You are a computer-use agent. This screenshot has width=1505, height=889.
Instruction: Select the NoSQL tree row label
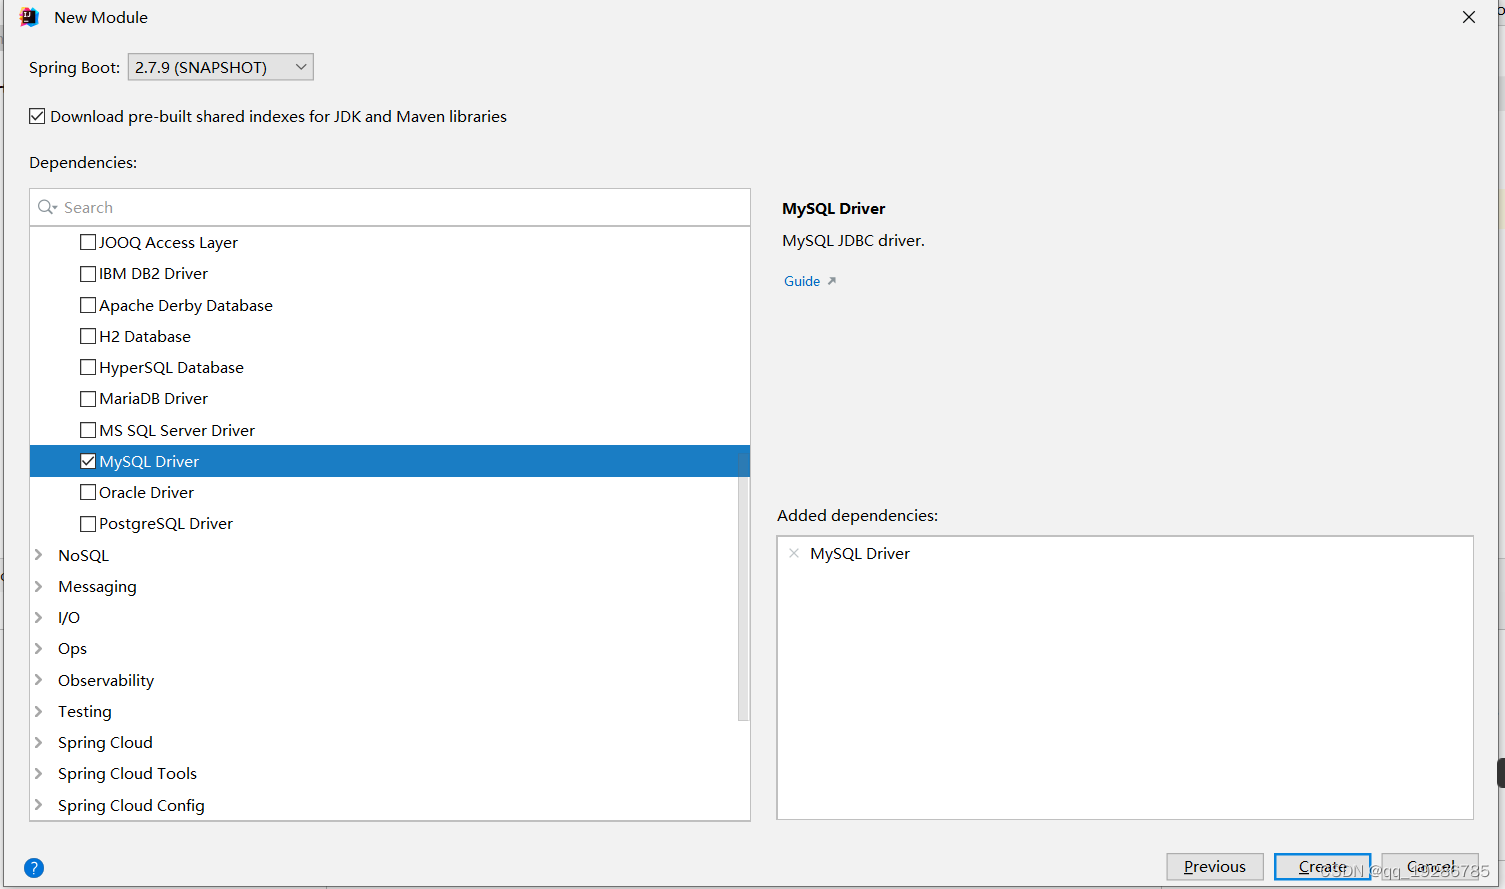pos(83,555)
